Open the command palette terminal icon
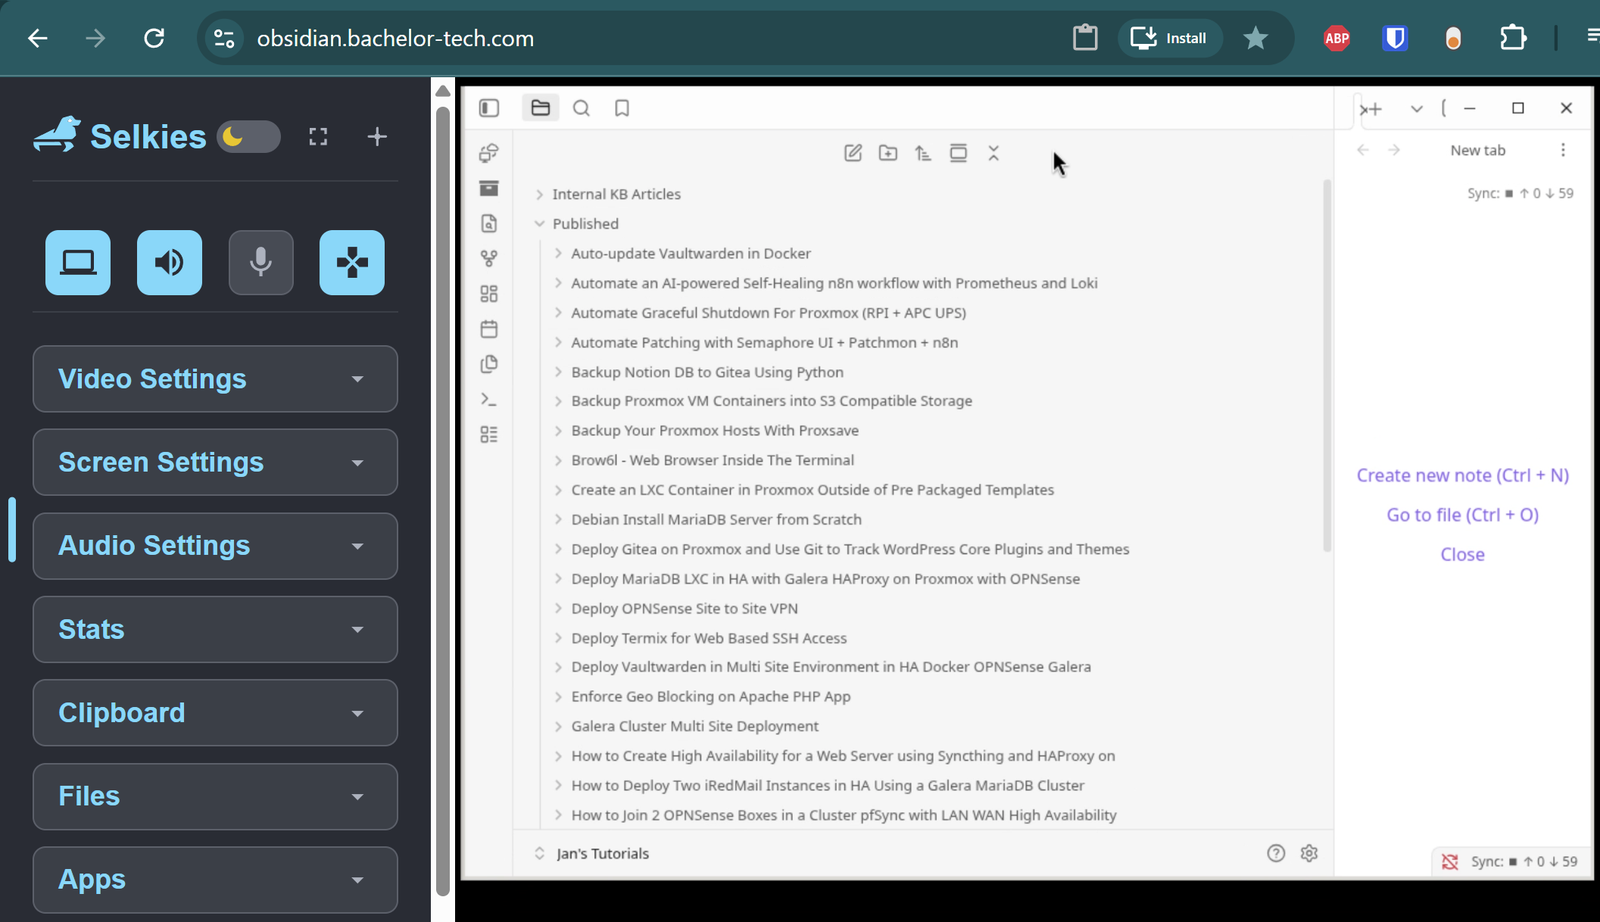 489,399
